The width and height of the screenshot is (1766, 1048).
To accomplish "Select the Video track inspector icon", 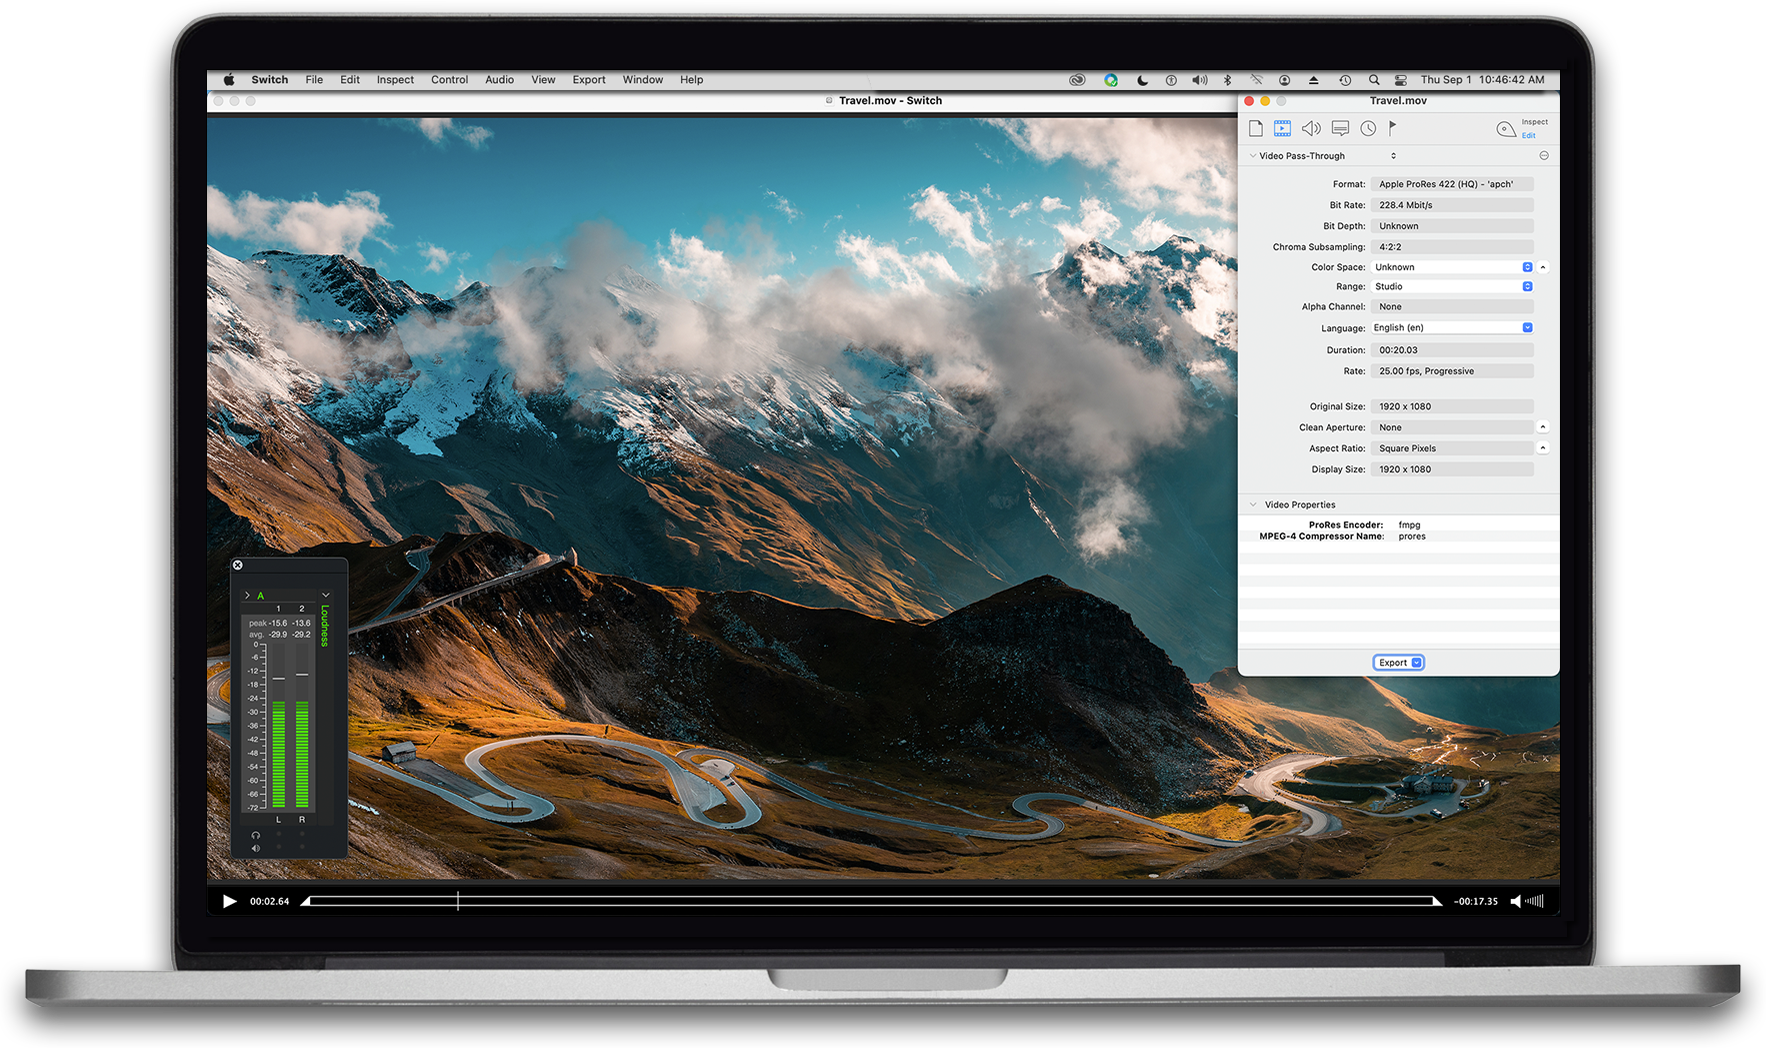I will click(1282, 128).
